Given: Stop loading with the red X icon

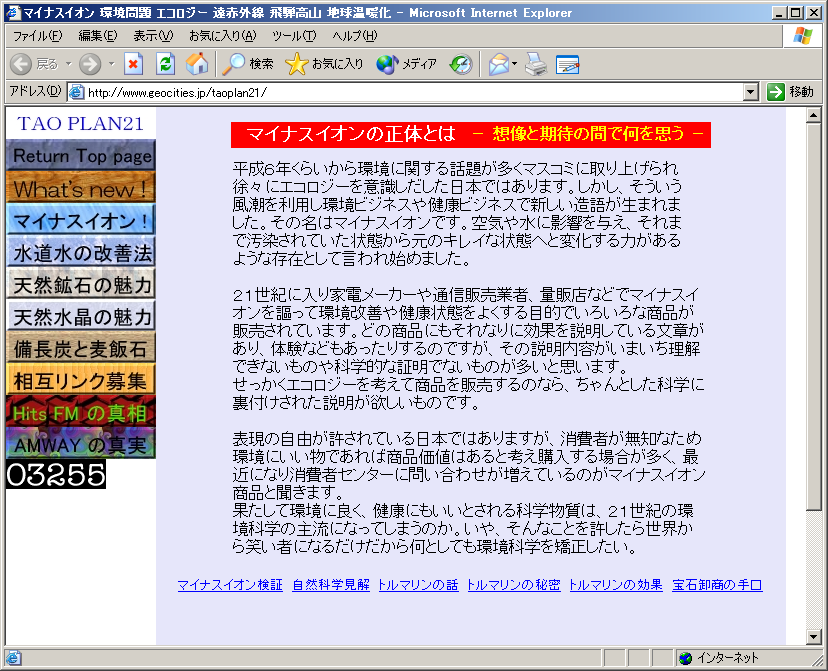Looking at the screenshot, I should (x=134, y=64).
